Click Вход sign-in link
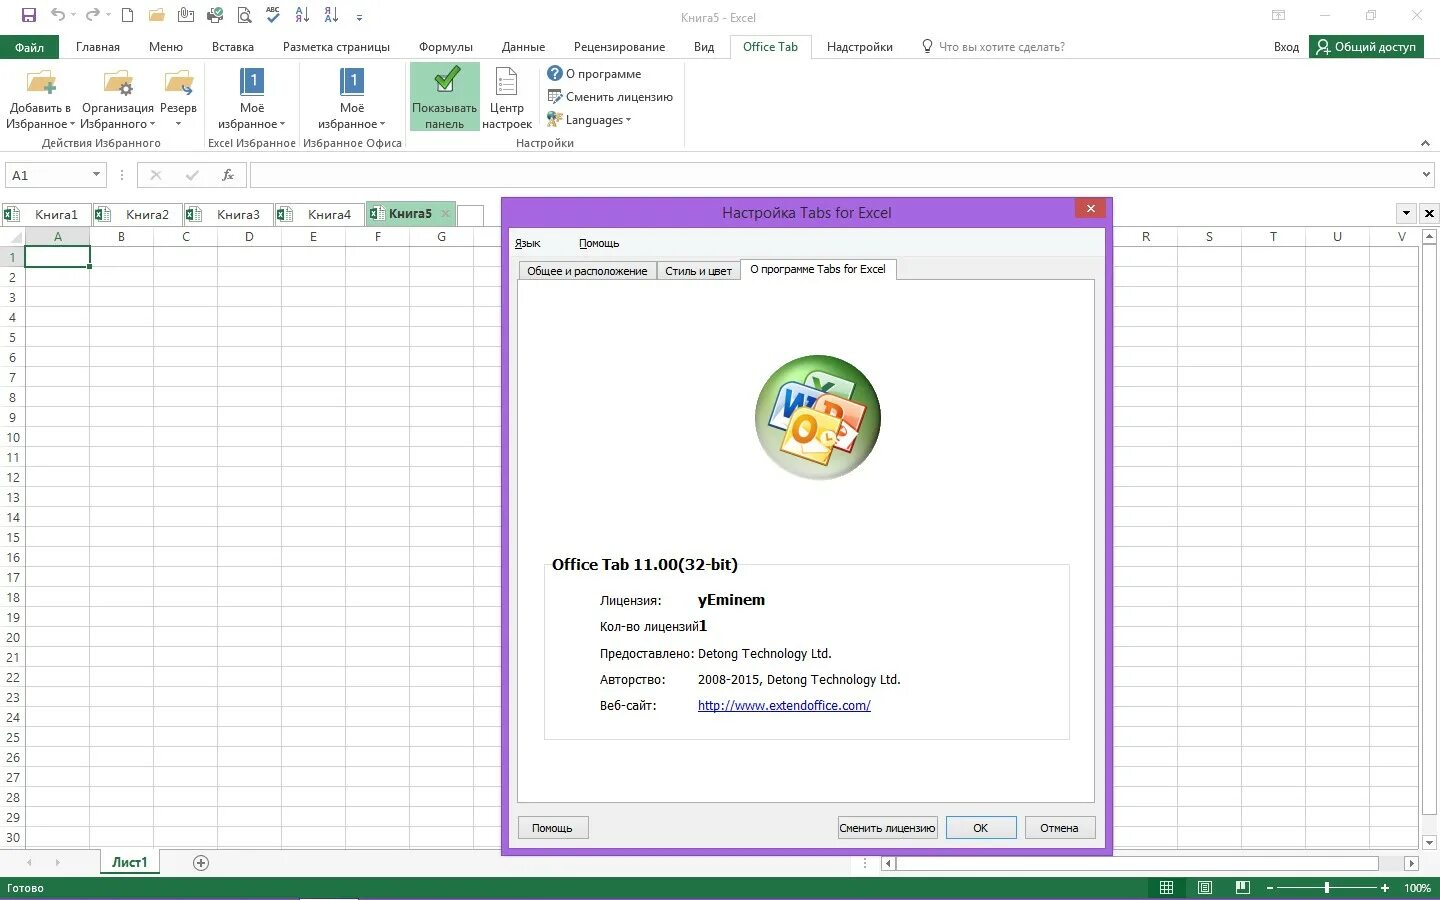 [1287, 47]
